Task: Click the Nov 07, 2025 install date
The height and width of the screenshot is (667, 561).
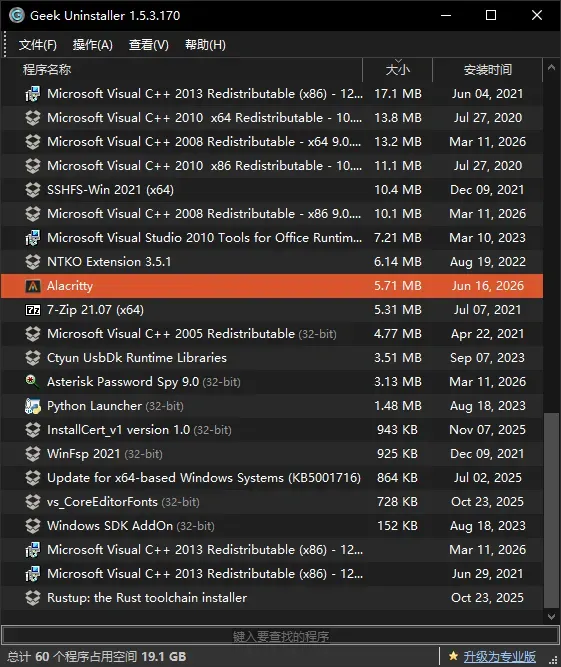Action: click(x=487, y=430)
